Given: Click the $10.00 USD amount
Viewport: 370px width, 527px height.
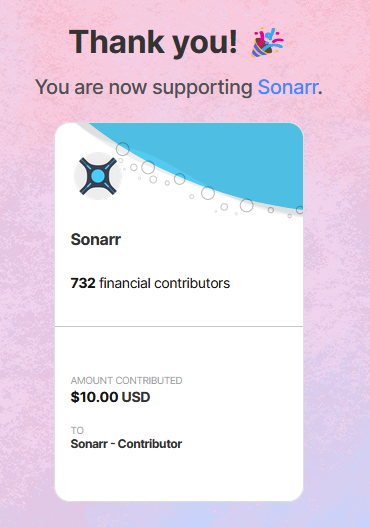Looking at the screenshot, I should tap(110, 397).
